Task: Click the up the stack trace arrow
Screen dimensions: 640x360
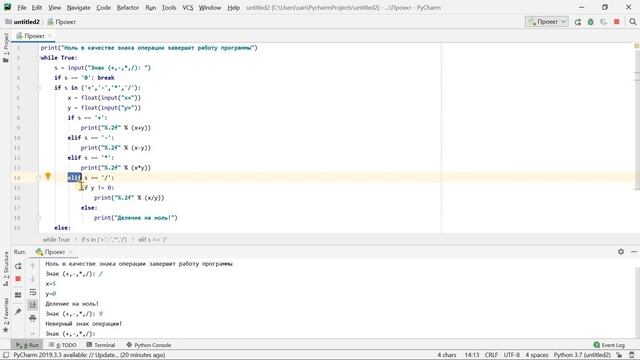Action: (33, 266)
